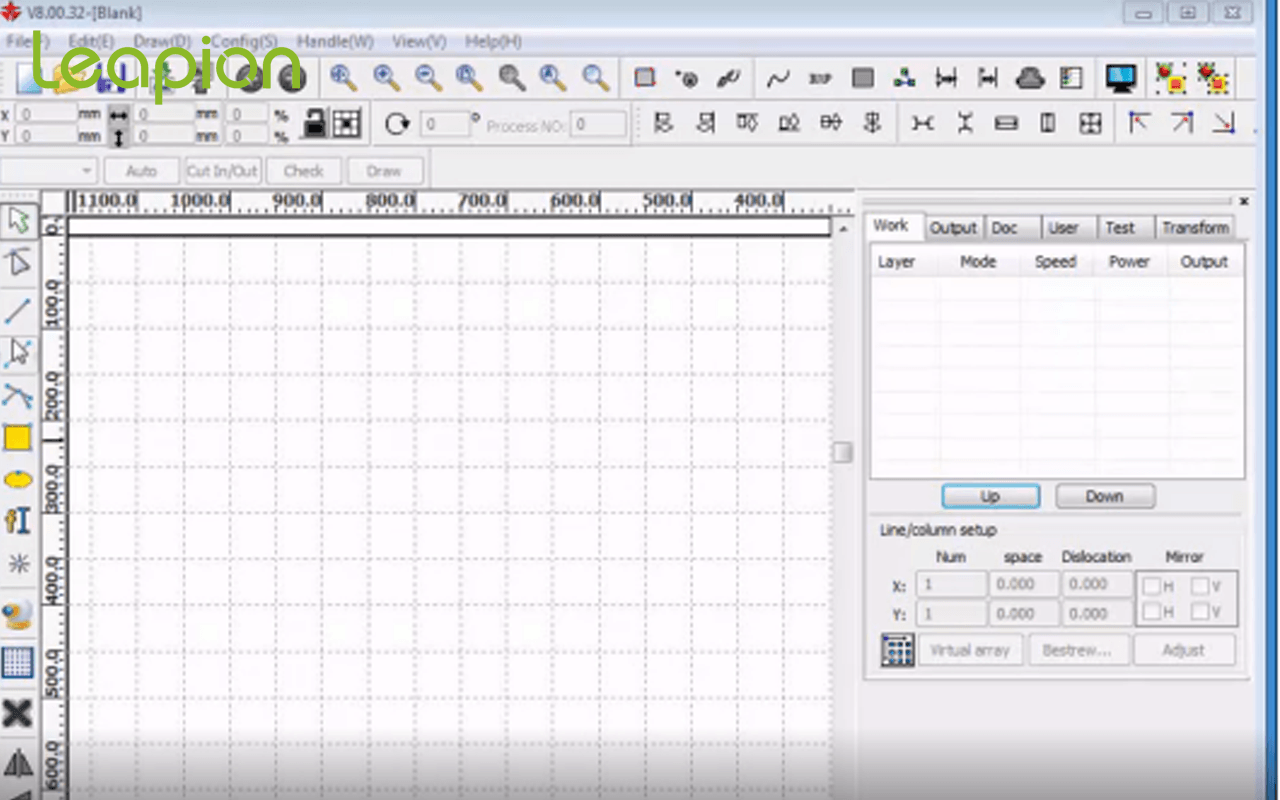Click the green-blue network nodes icon

coord(904,78)
